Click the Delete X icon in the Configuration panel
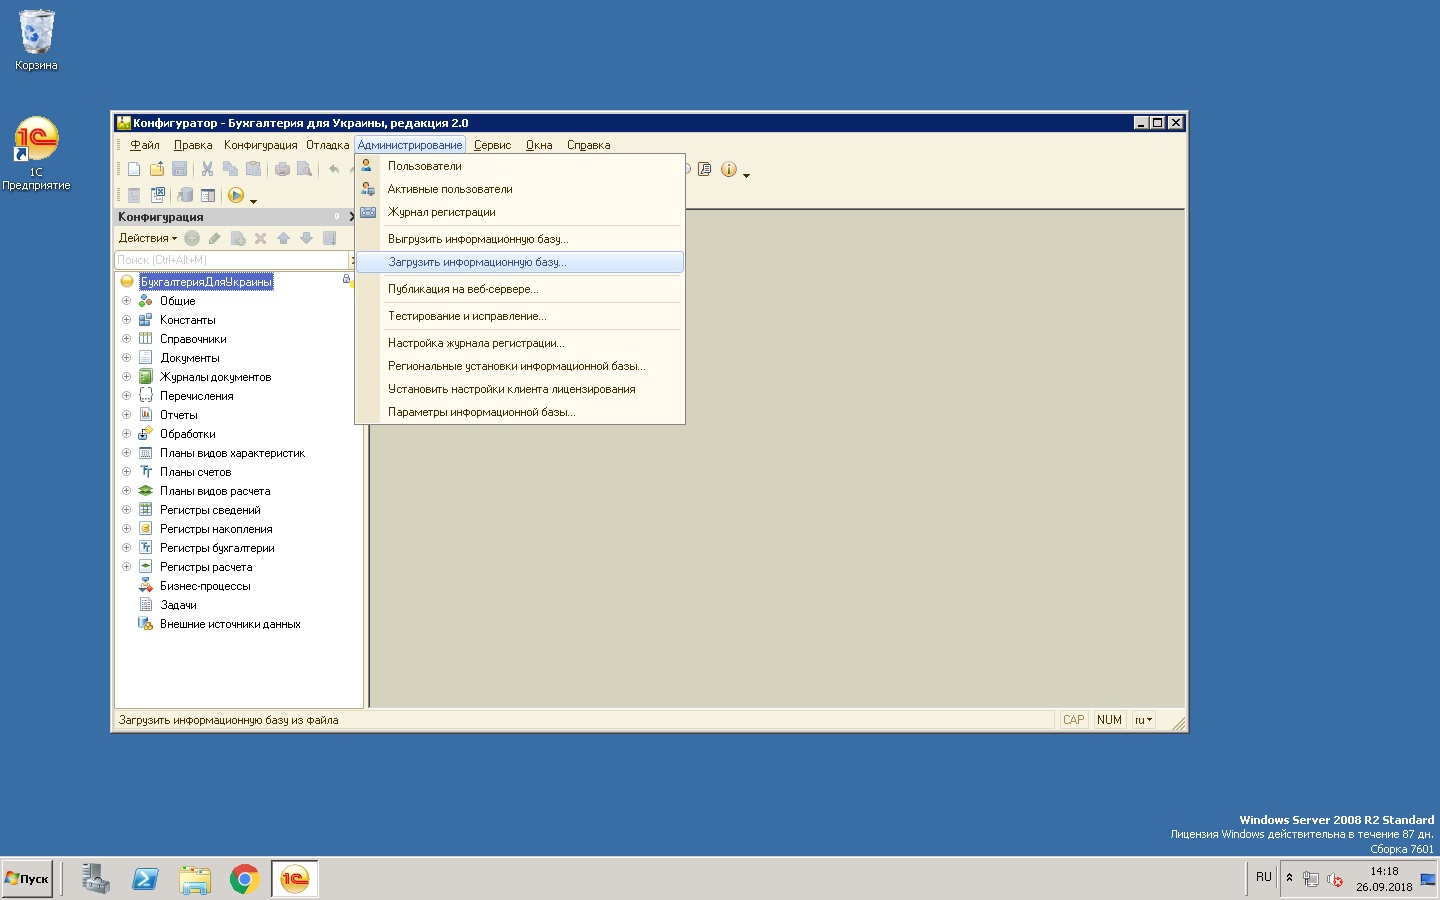This screenshot has height=900, width=1440. click(260, 238)
